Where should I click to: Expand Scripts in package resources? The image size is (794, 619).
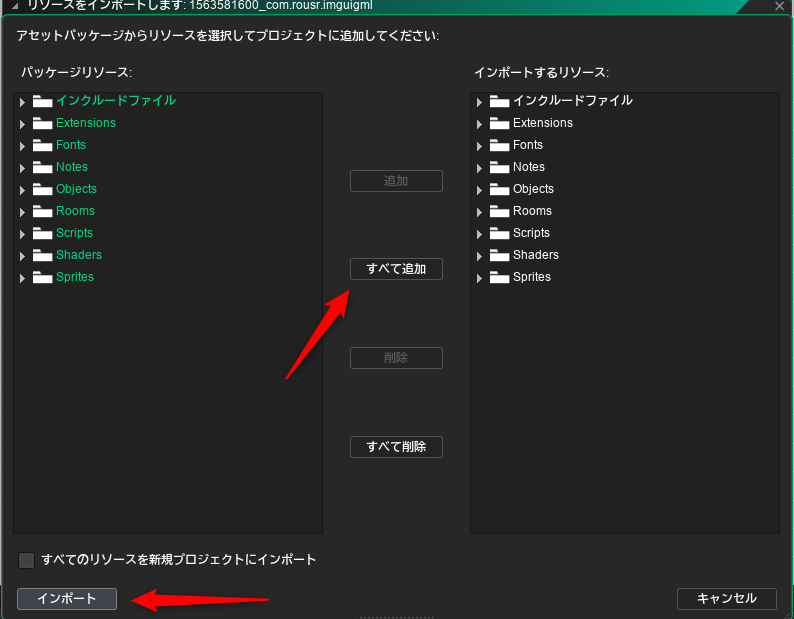[22, 234]
